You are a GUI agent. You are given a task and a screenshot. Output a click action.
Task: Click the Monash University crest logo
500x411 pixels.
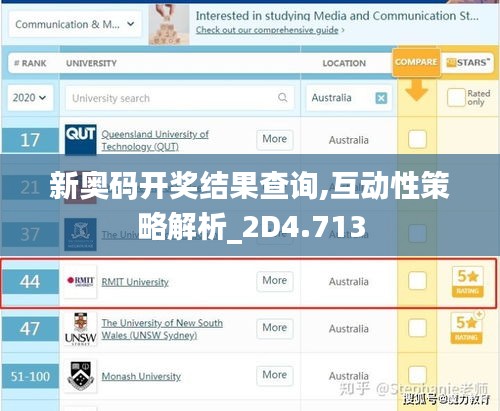pyautogui.click(x=80, y=376)
